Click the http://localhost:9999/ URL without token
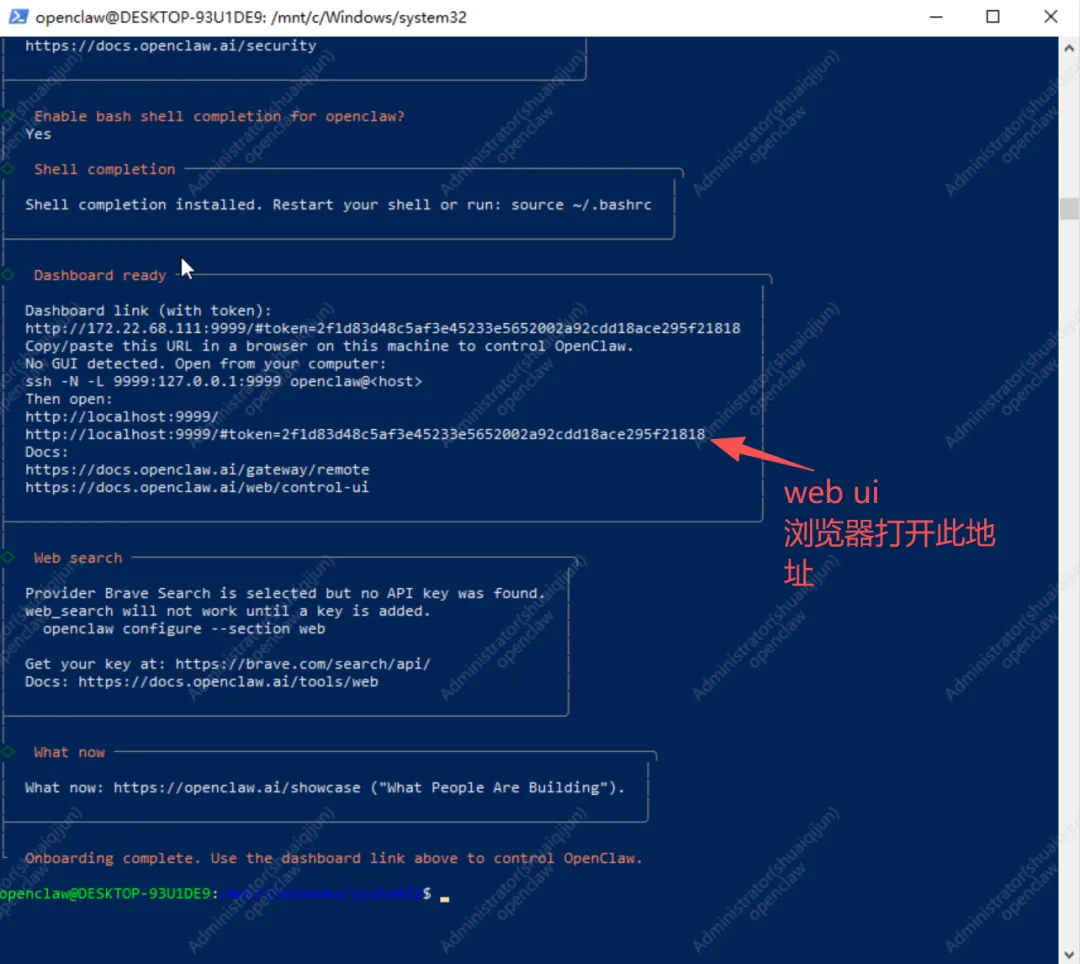Viewport: 1080px width, 964px height. 122,417
